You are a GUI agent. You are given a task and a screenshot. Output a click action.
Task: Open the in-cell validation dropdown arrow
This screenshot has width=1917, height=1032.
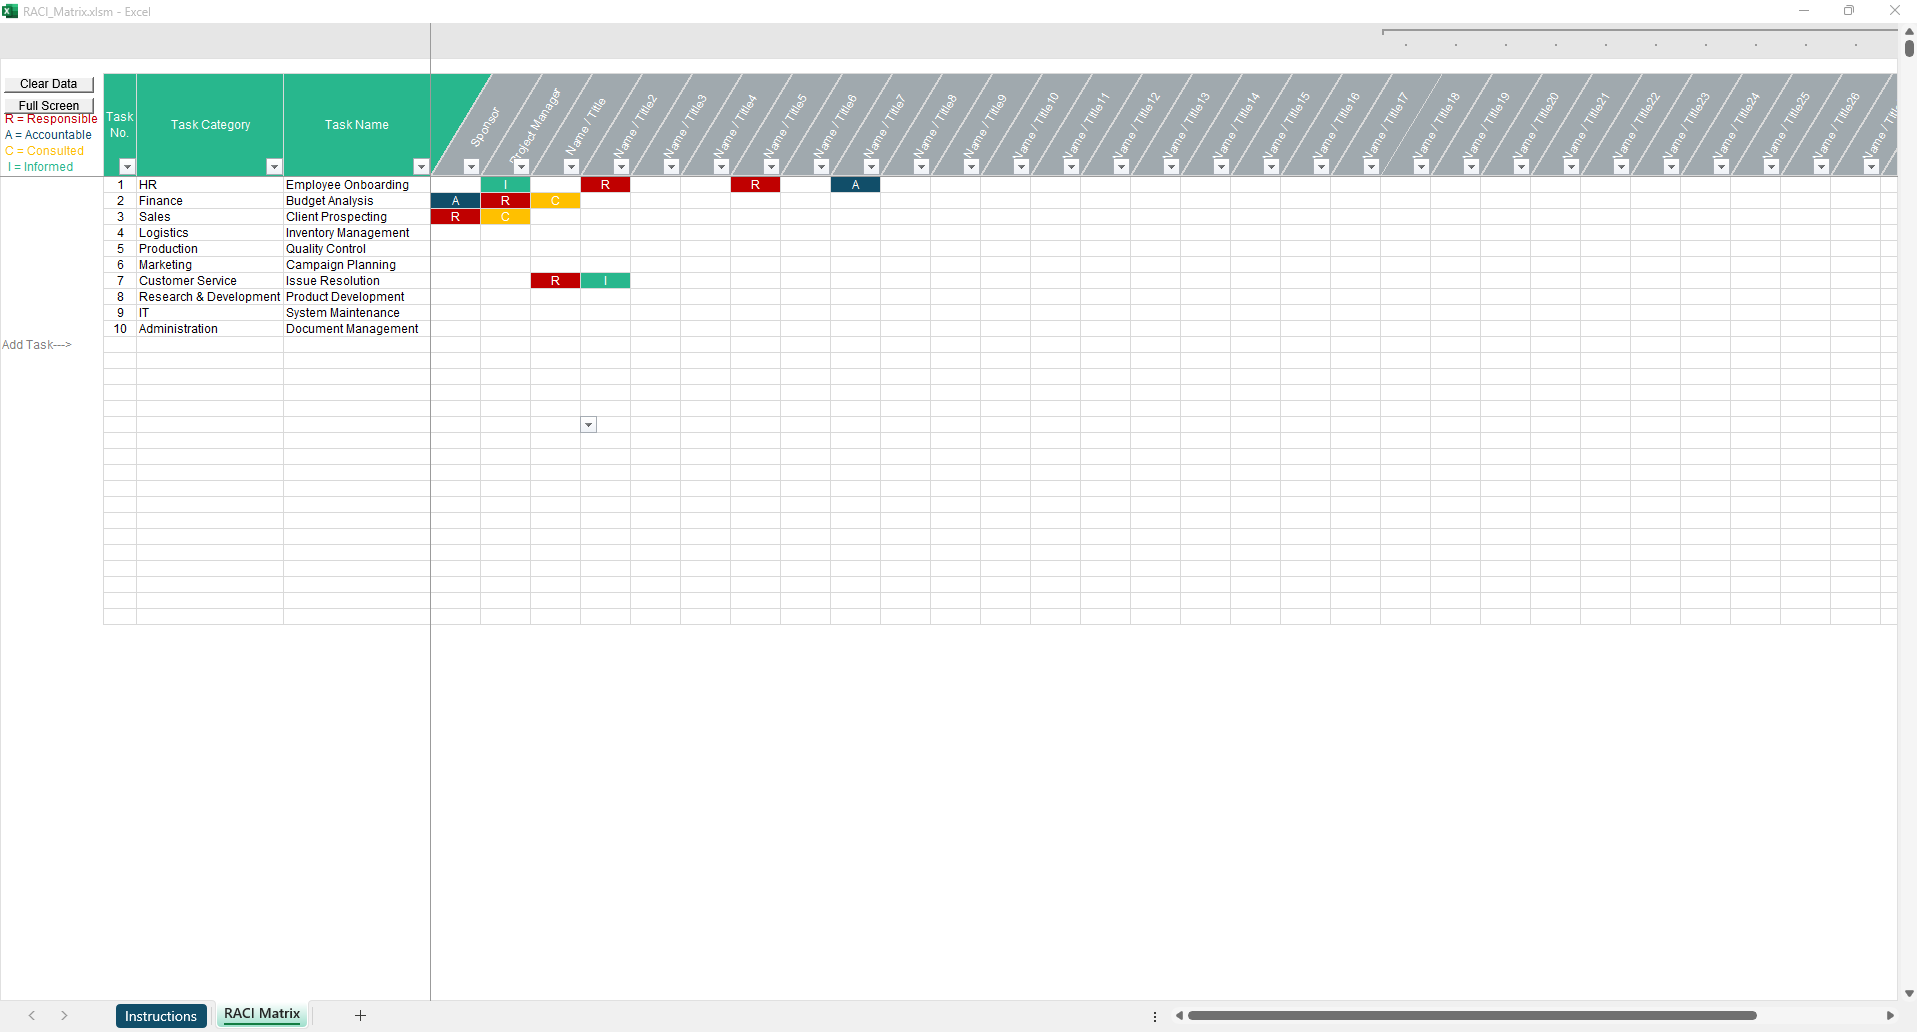589,425
